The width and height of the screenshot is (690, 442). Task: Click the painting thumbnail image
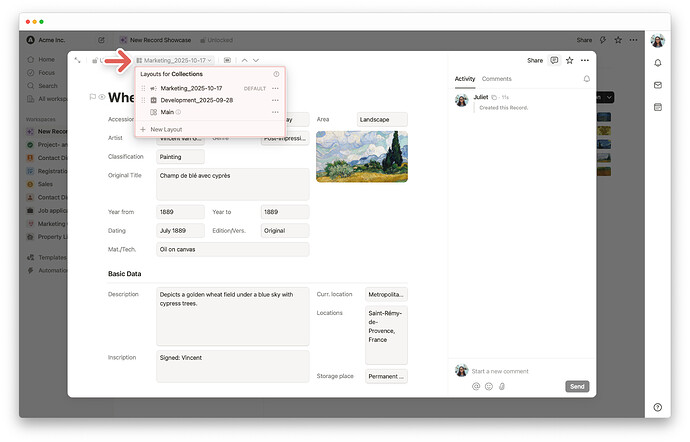362,157
